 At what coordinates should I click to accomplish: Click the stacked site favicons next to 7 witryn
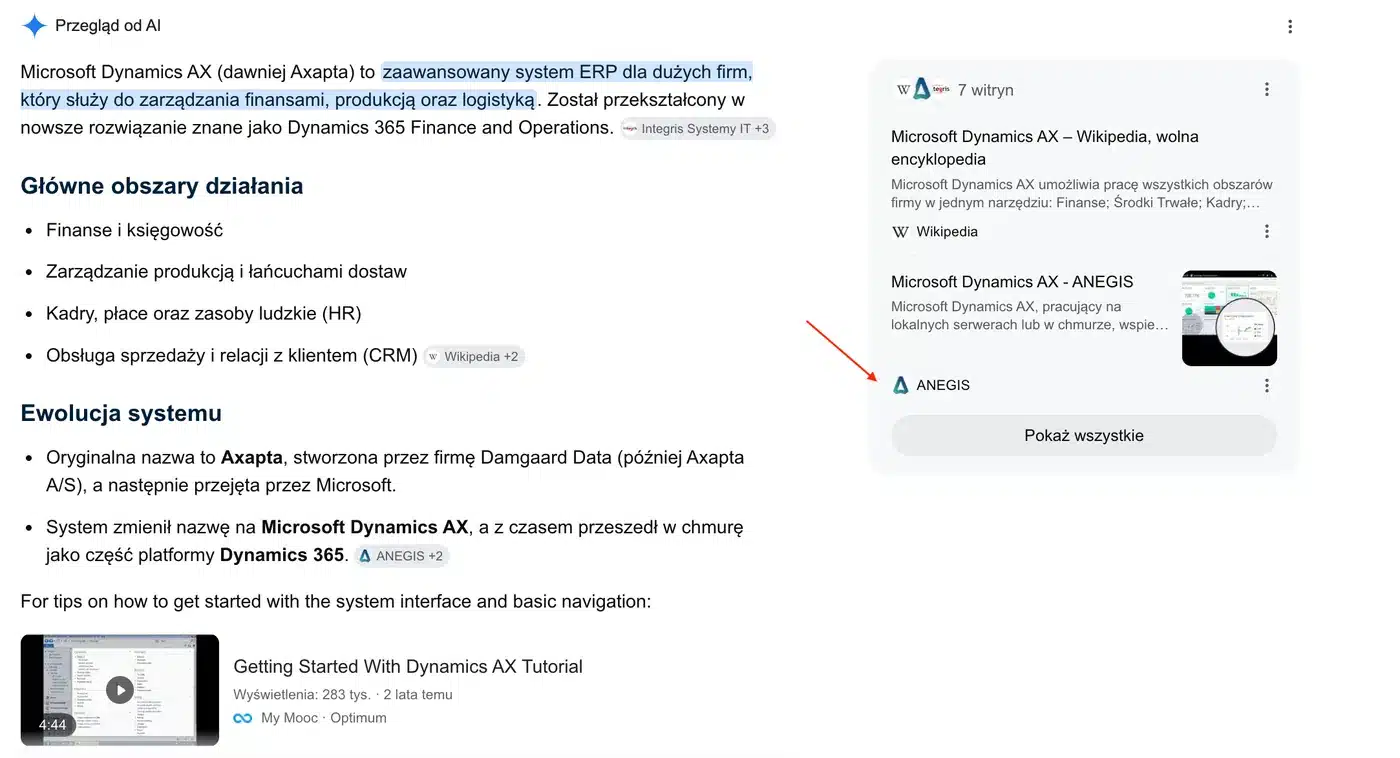[x=922, y=89]
